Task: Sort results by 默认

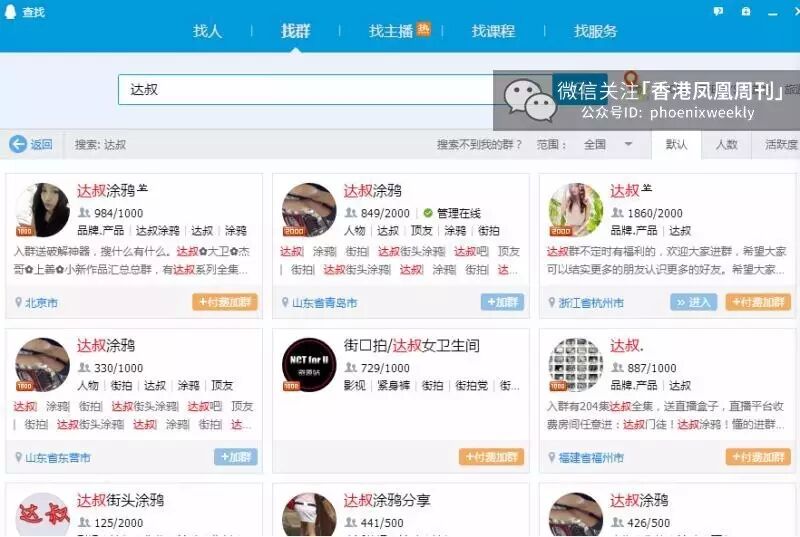Action: pos(676,144)
